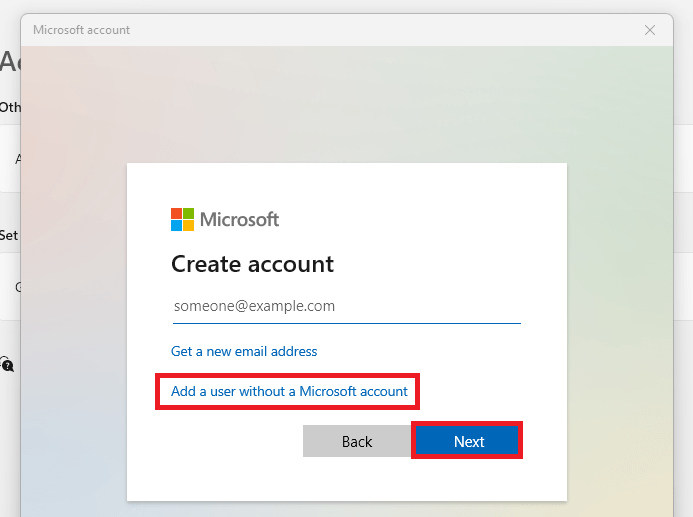
Task: Click the 'Microsoft account' window title
Action: 81,30
